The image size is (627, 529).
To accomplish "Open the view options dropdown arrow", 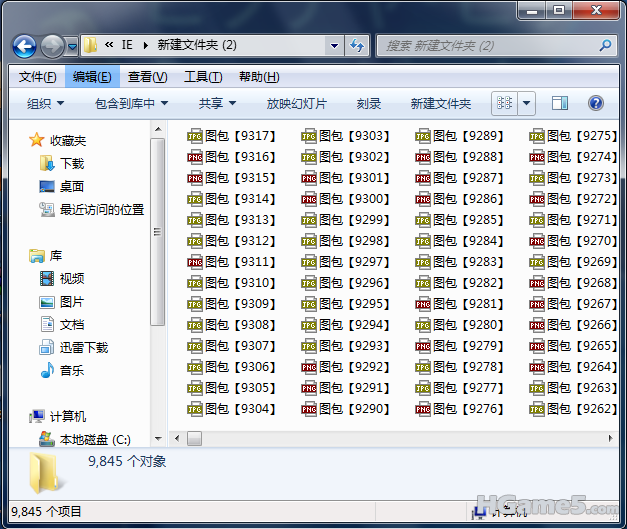I will (527, 103).
